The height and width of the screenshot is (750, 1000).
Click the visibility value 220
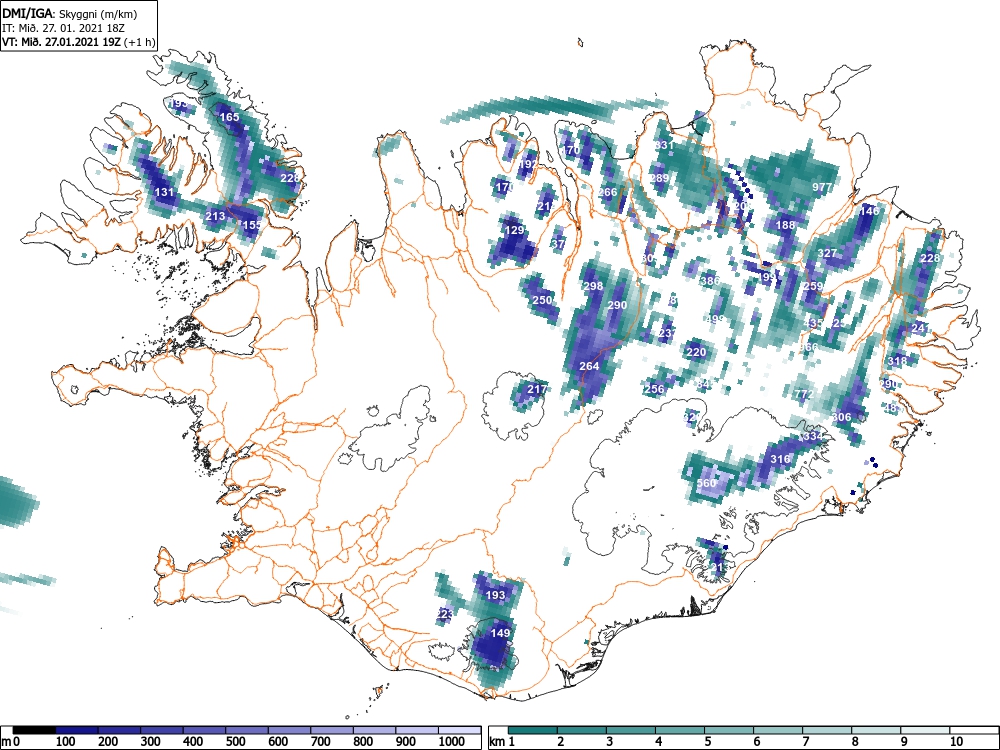(x=696, y=352)
